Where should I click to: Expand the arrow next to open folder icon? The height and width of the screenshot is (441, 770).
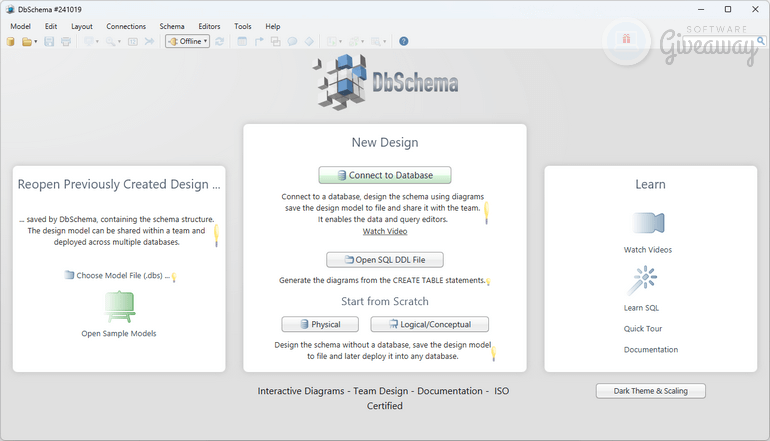(37, 42)
